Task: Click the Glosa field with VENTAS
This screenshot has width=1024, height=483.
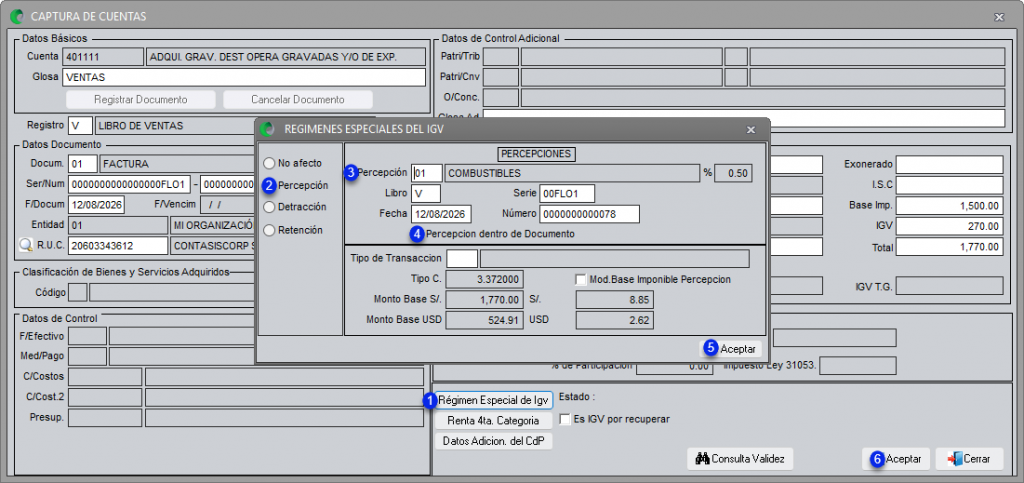Action: (244, 78)
